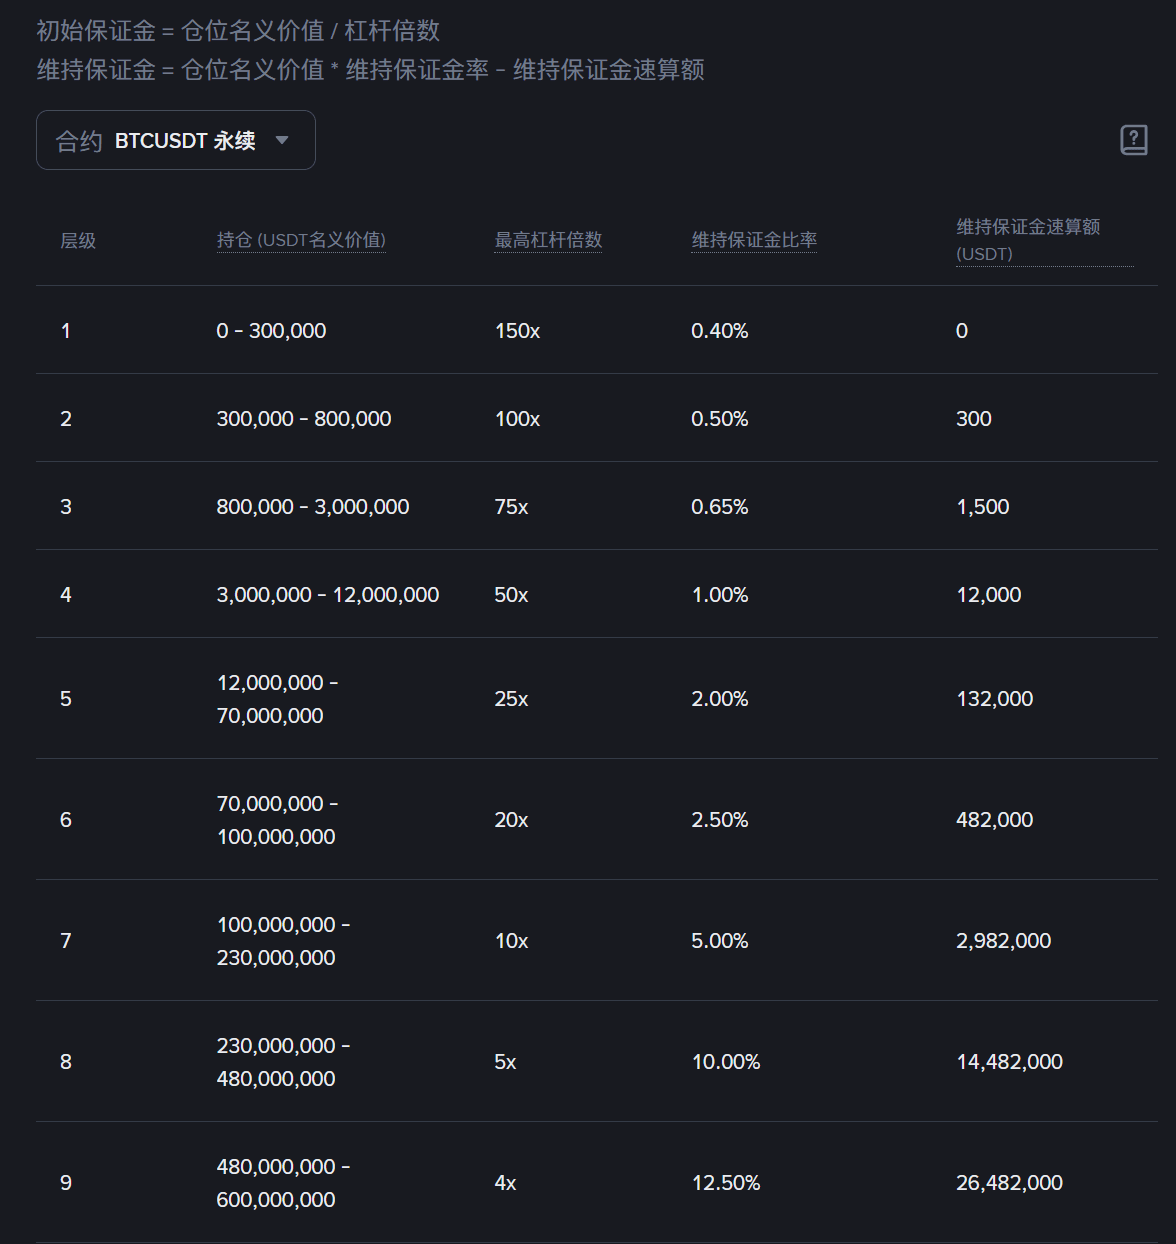This screenshot has height=1244, width=1176.
Task: Click the 4x leverage cell in tier 9
Action: [505, 1183]
